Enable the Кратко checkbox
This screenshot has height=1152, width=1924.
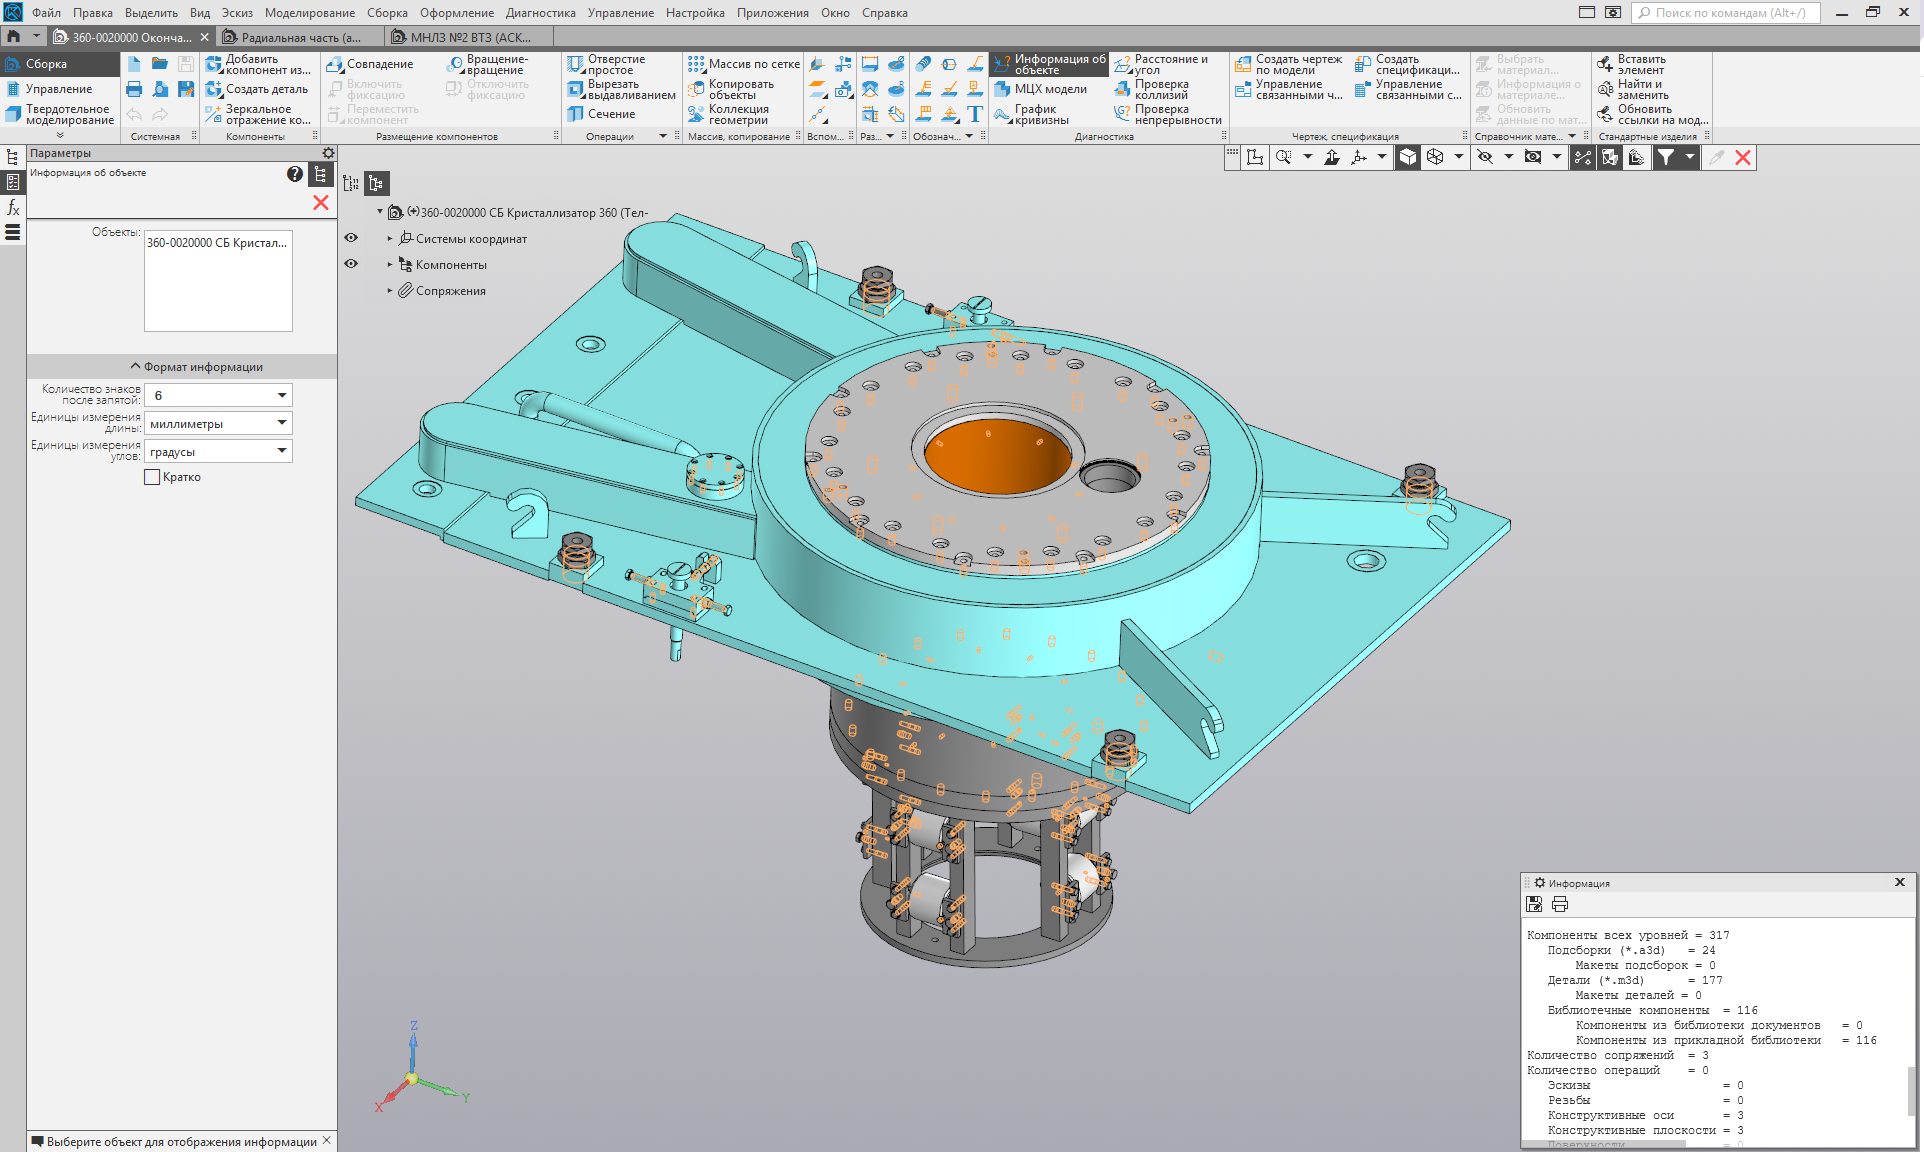click(x=152, y=477)
